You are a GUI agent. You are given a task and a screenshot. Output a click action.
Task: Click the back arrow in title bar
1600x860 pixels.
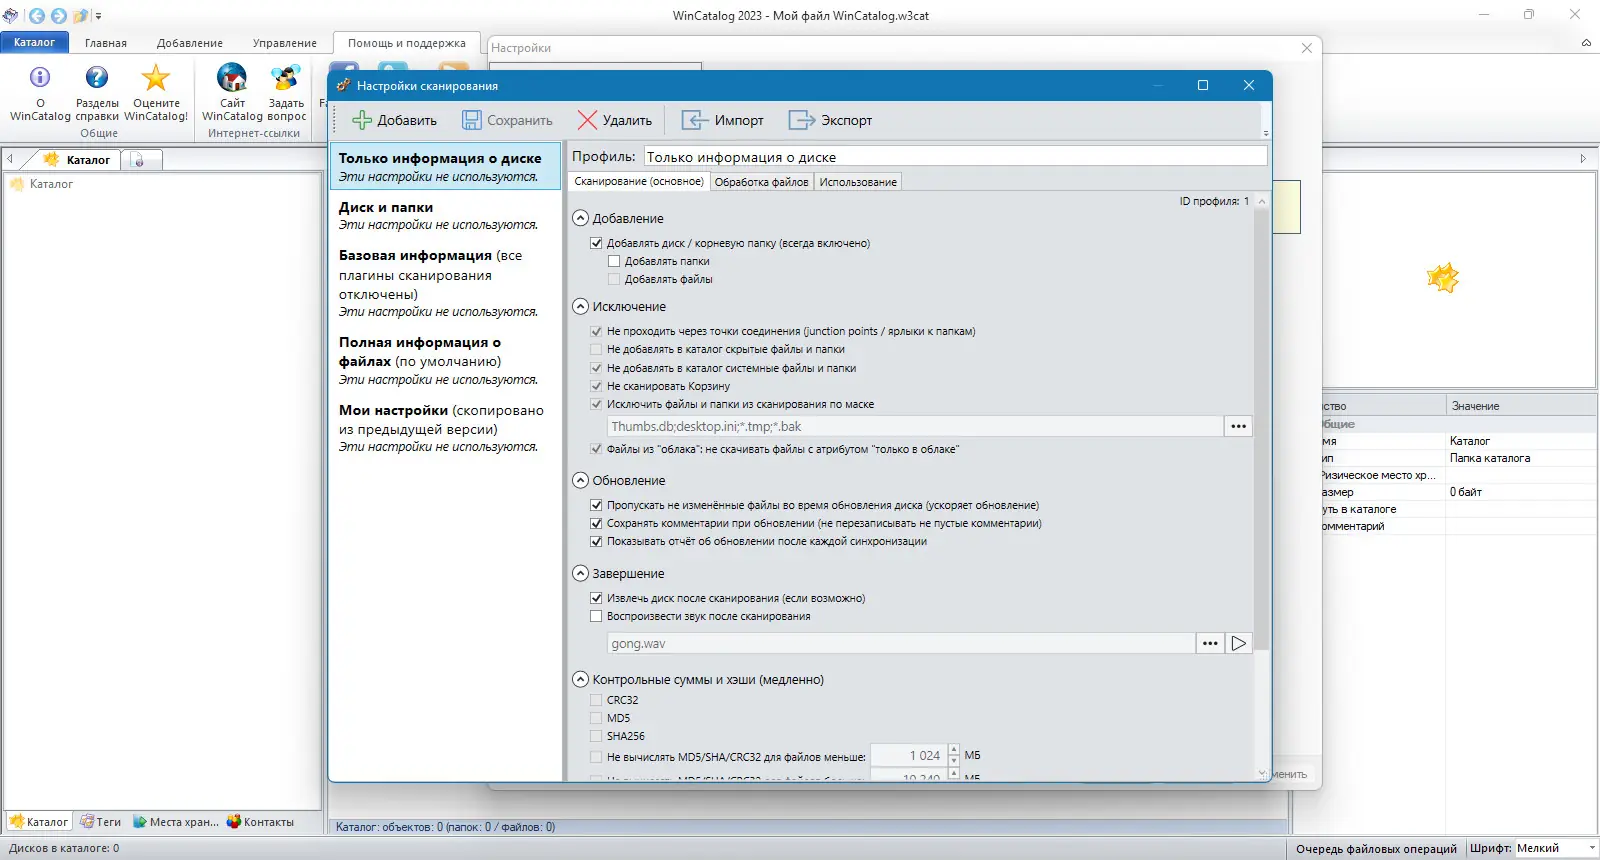[37, 15]
